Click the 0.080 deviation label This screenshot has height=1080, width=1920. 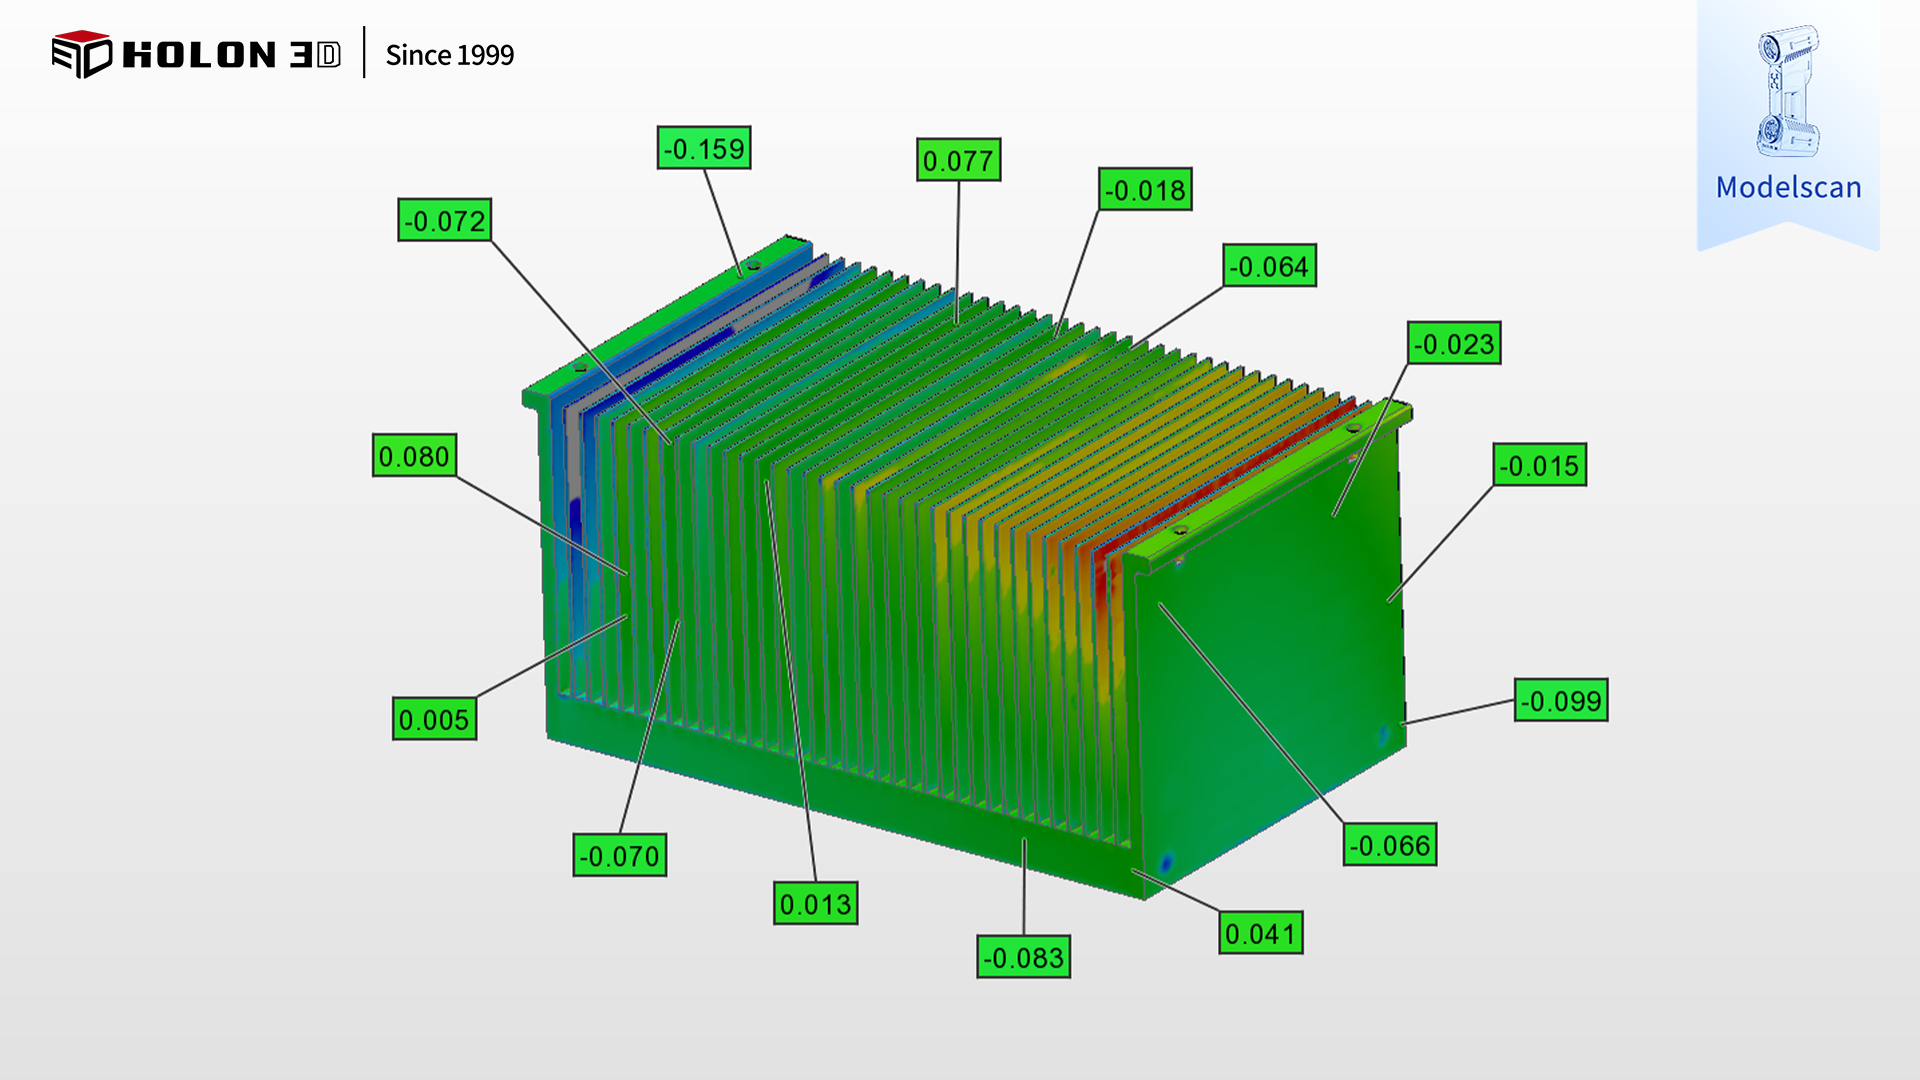[x=414, y=457]
